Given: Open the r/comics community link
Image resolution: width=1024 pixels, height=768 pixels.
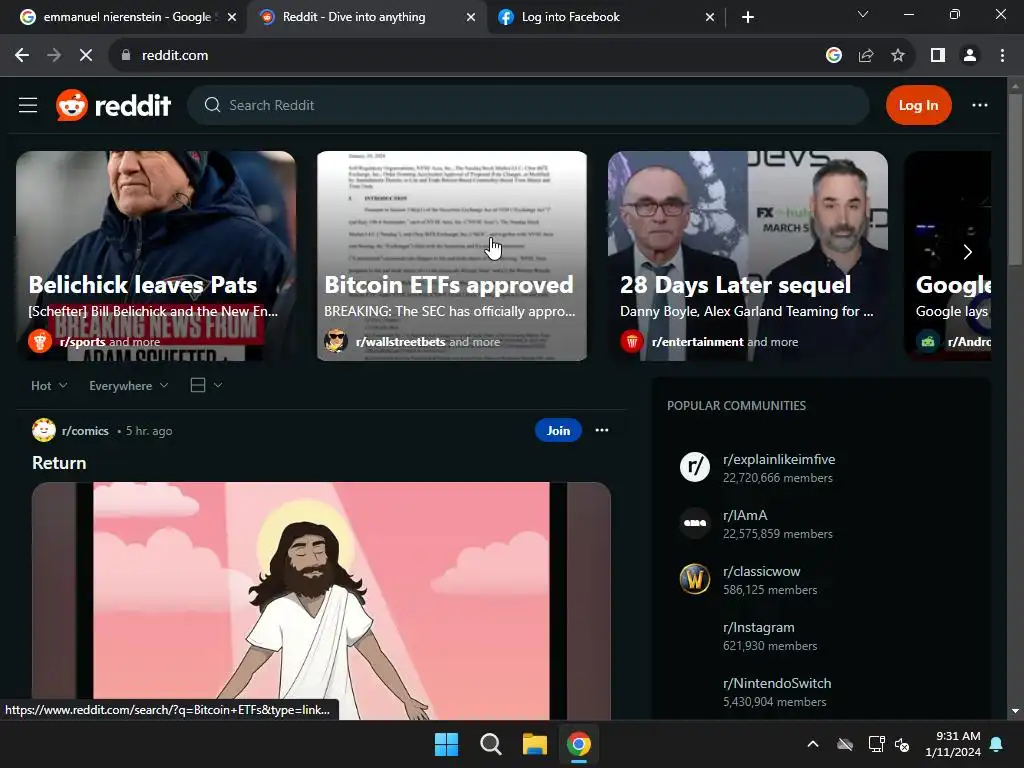Looking at the screenshot, I should tap(85, 430).
